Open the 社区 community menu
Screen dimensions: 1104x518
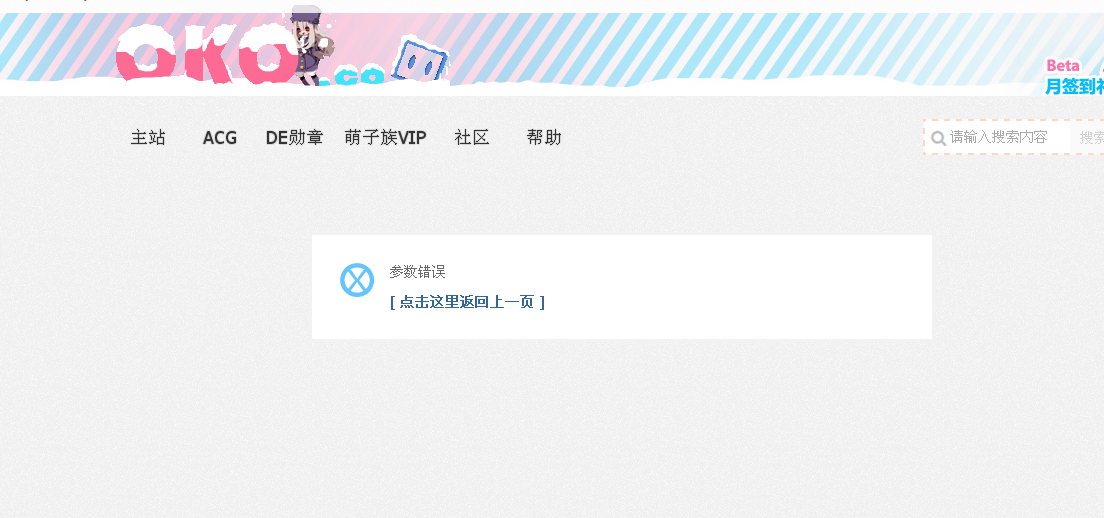(x=472, y=137)
